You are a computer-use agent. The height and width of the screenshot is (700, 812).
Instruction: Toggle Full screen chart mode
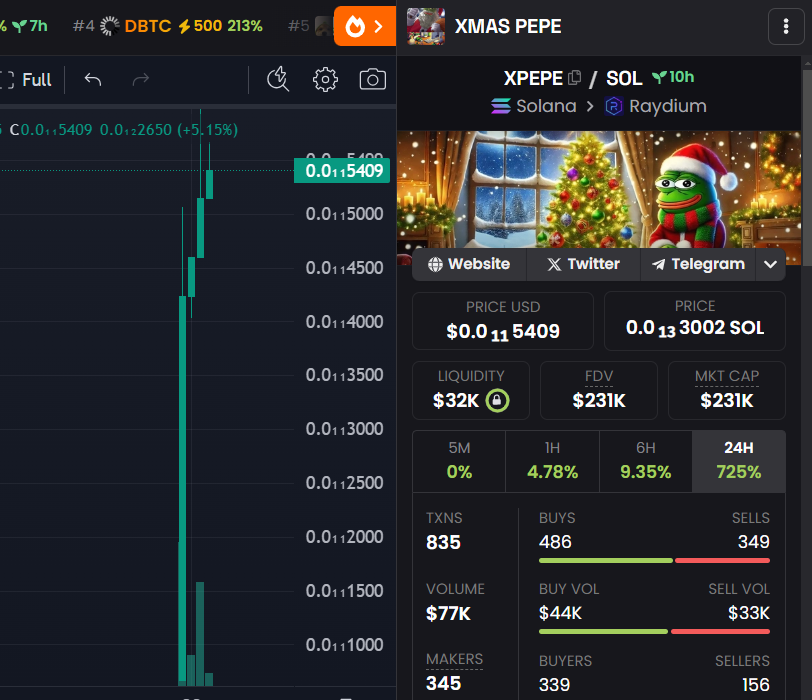tap(26, 80)
